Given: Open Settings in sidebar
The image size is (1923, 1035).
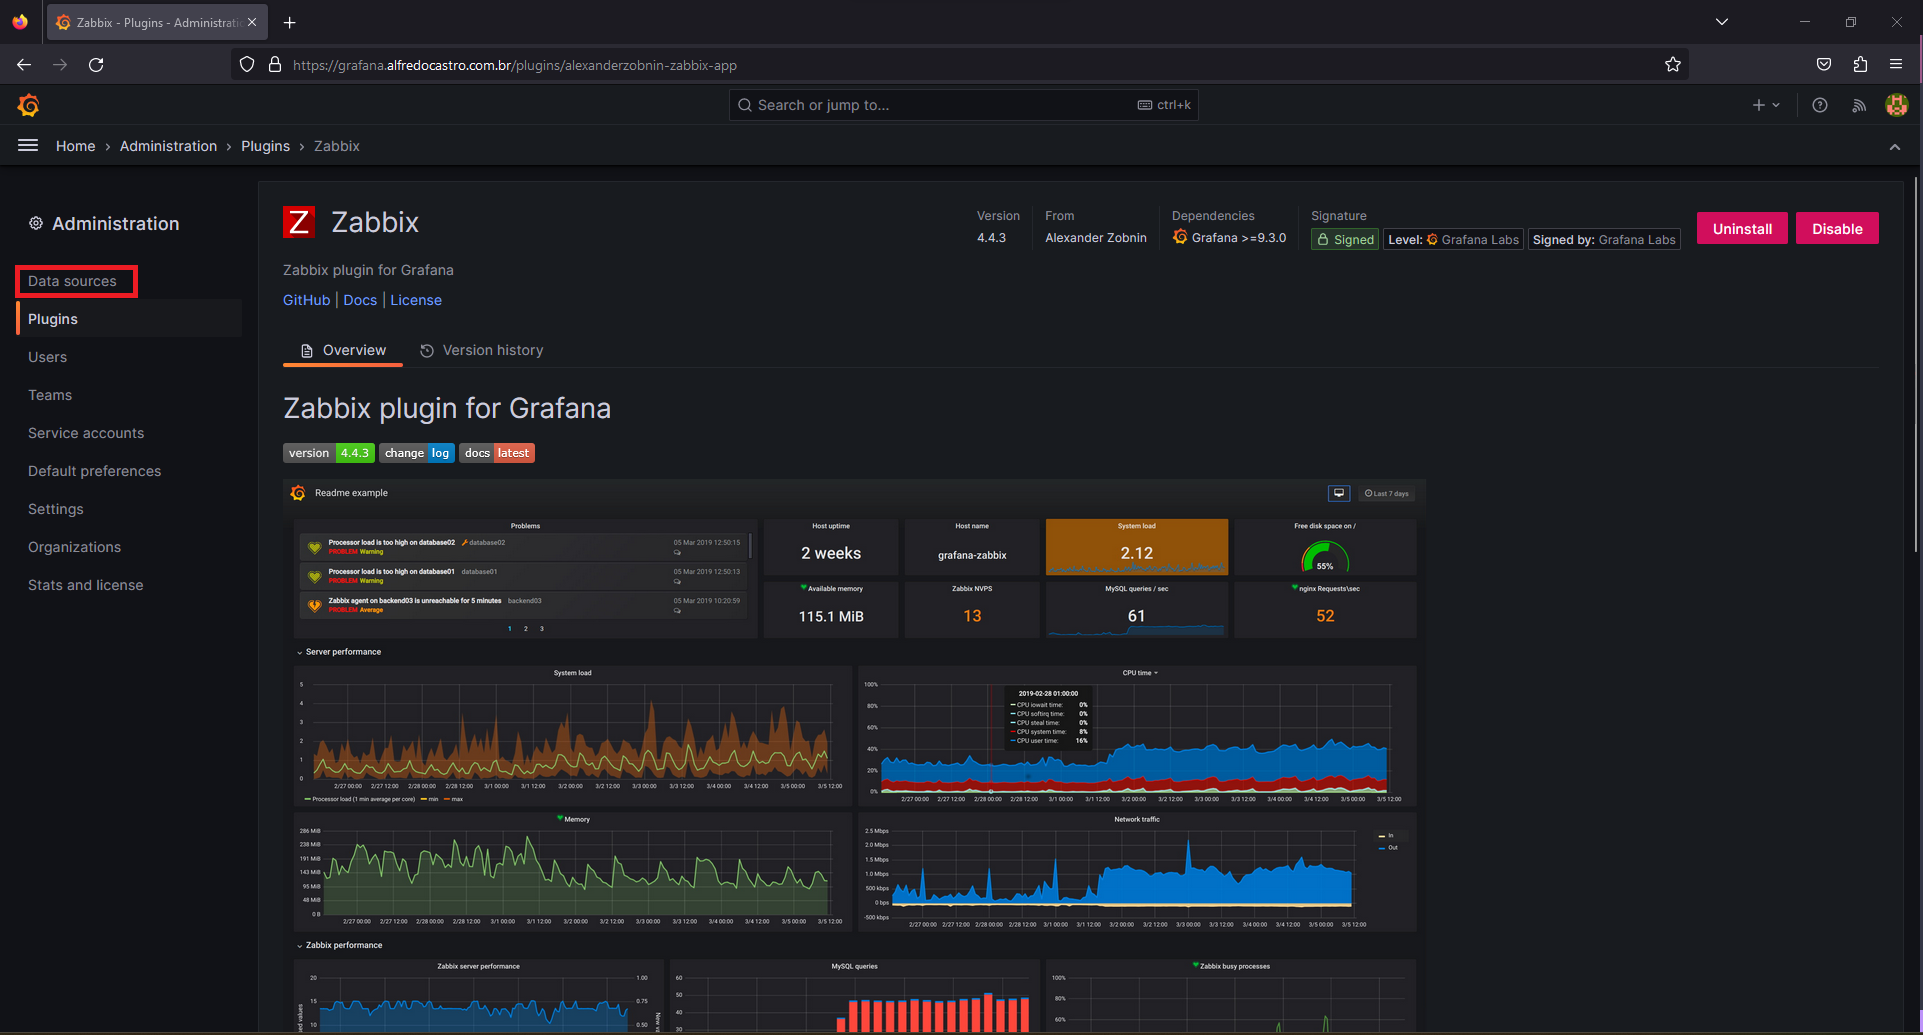Looking at the screenshot, I should [x=56, y=509].
